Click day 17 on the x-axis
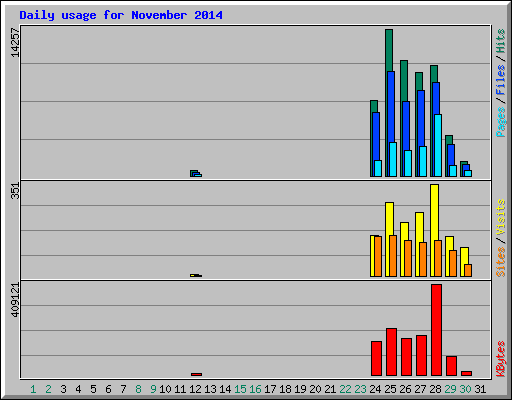Viewport: 512px width, 400px height. (x=270, y=389)
